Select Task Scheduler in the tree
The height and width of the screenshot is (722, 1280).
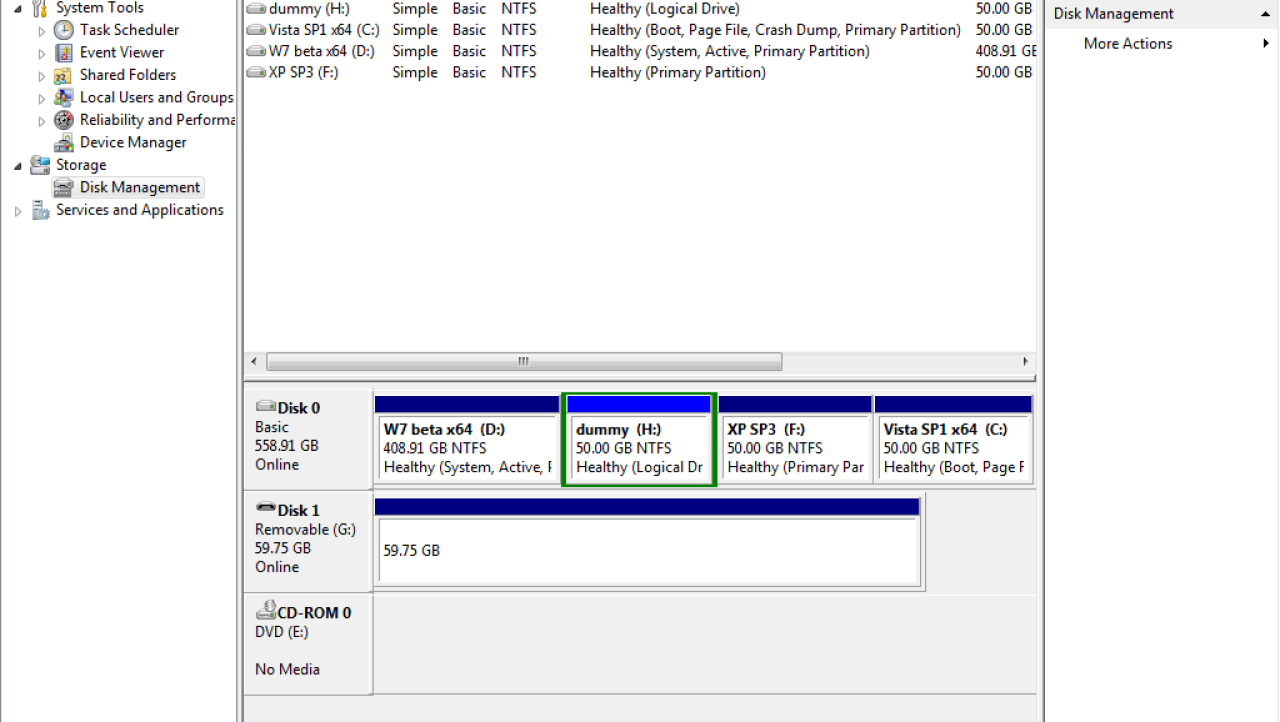[129, 30]
